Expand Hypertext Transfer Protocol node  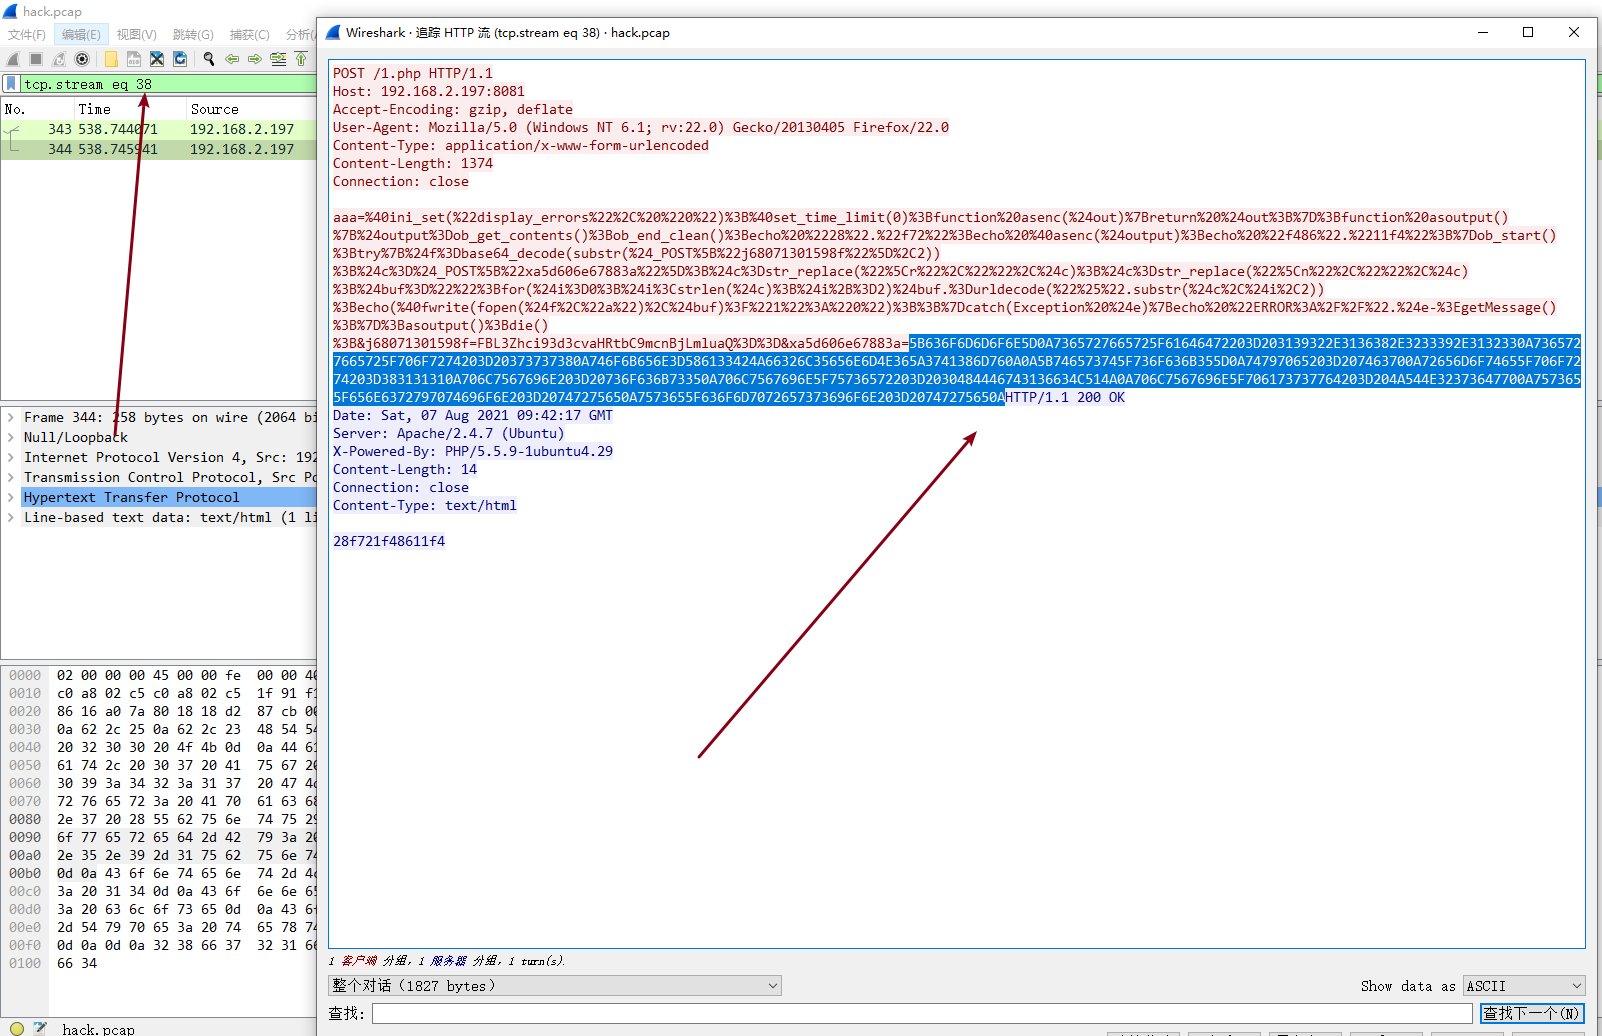[x=11, y=497]
